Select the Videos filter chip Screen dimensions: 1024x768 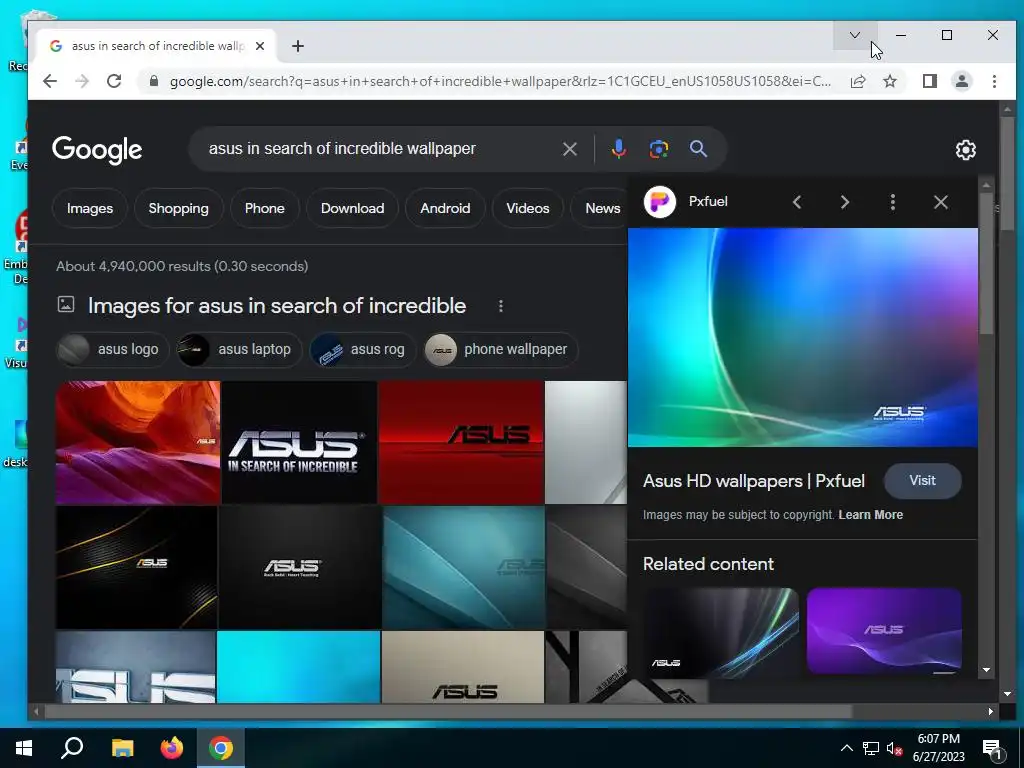click(528, 208)
